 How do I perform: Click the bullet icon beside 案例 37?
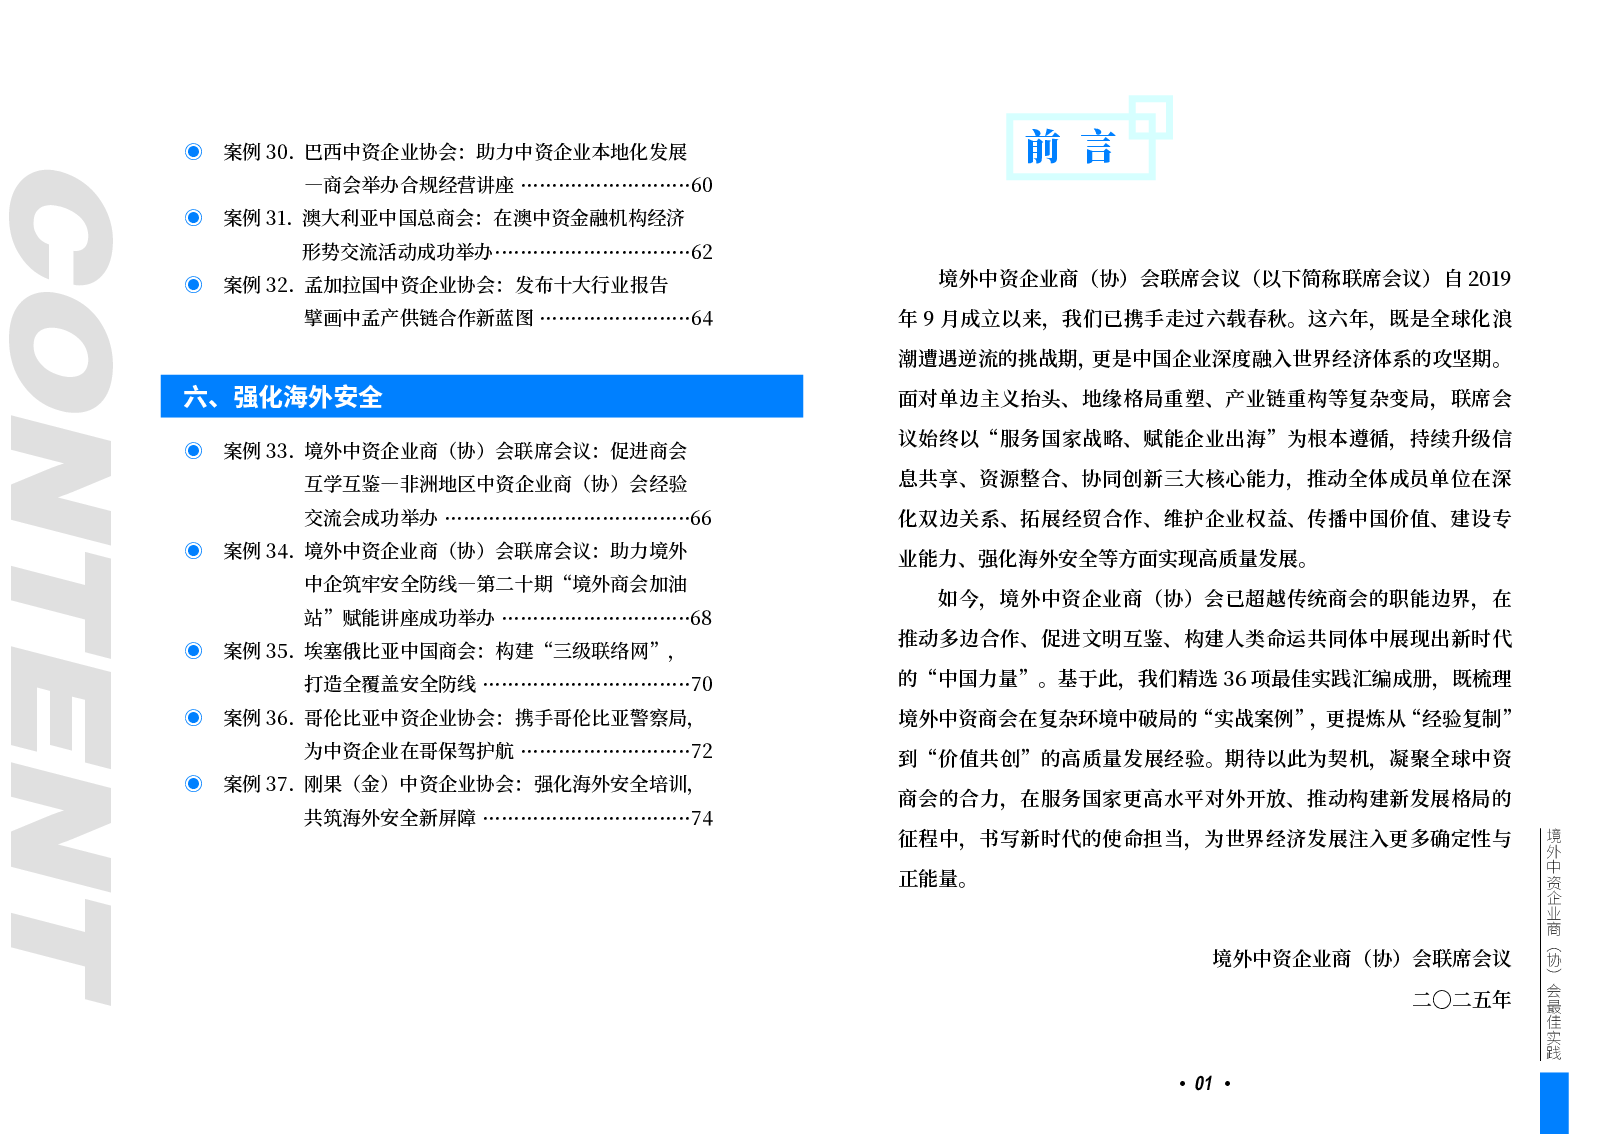tap(194, 784)
